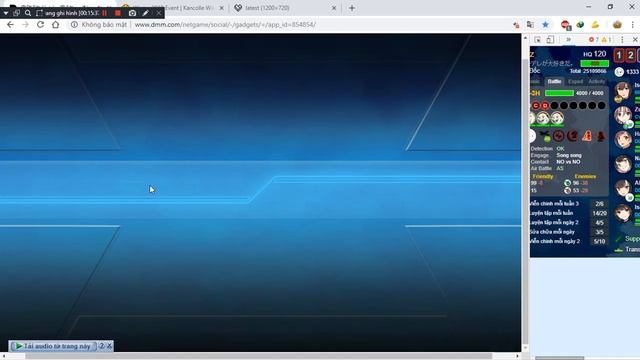Open the green extension icon
640x360 pixels.
pos(580,25)
